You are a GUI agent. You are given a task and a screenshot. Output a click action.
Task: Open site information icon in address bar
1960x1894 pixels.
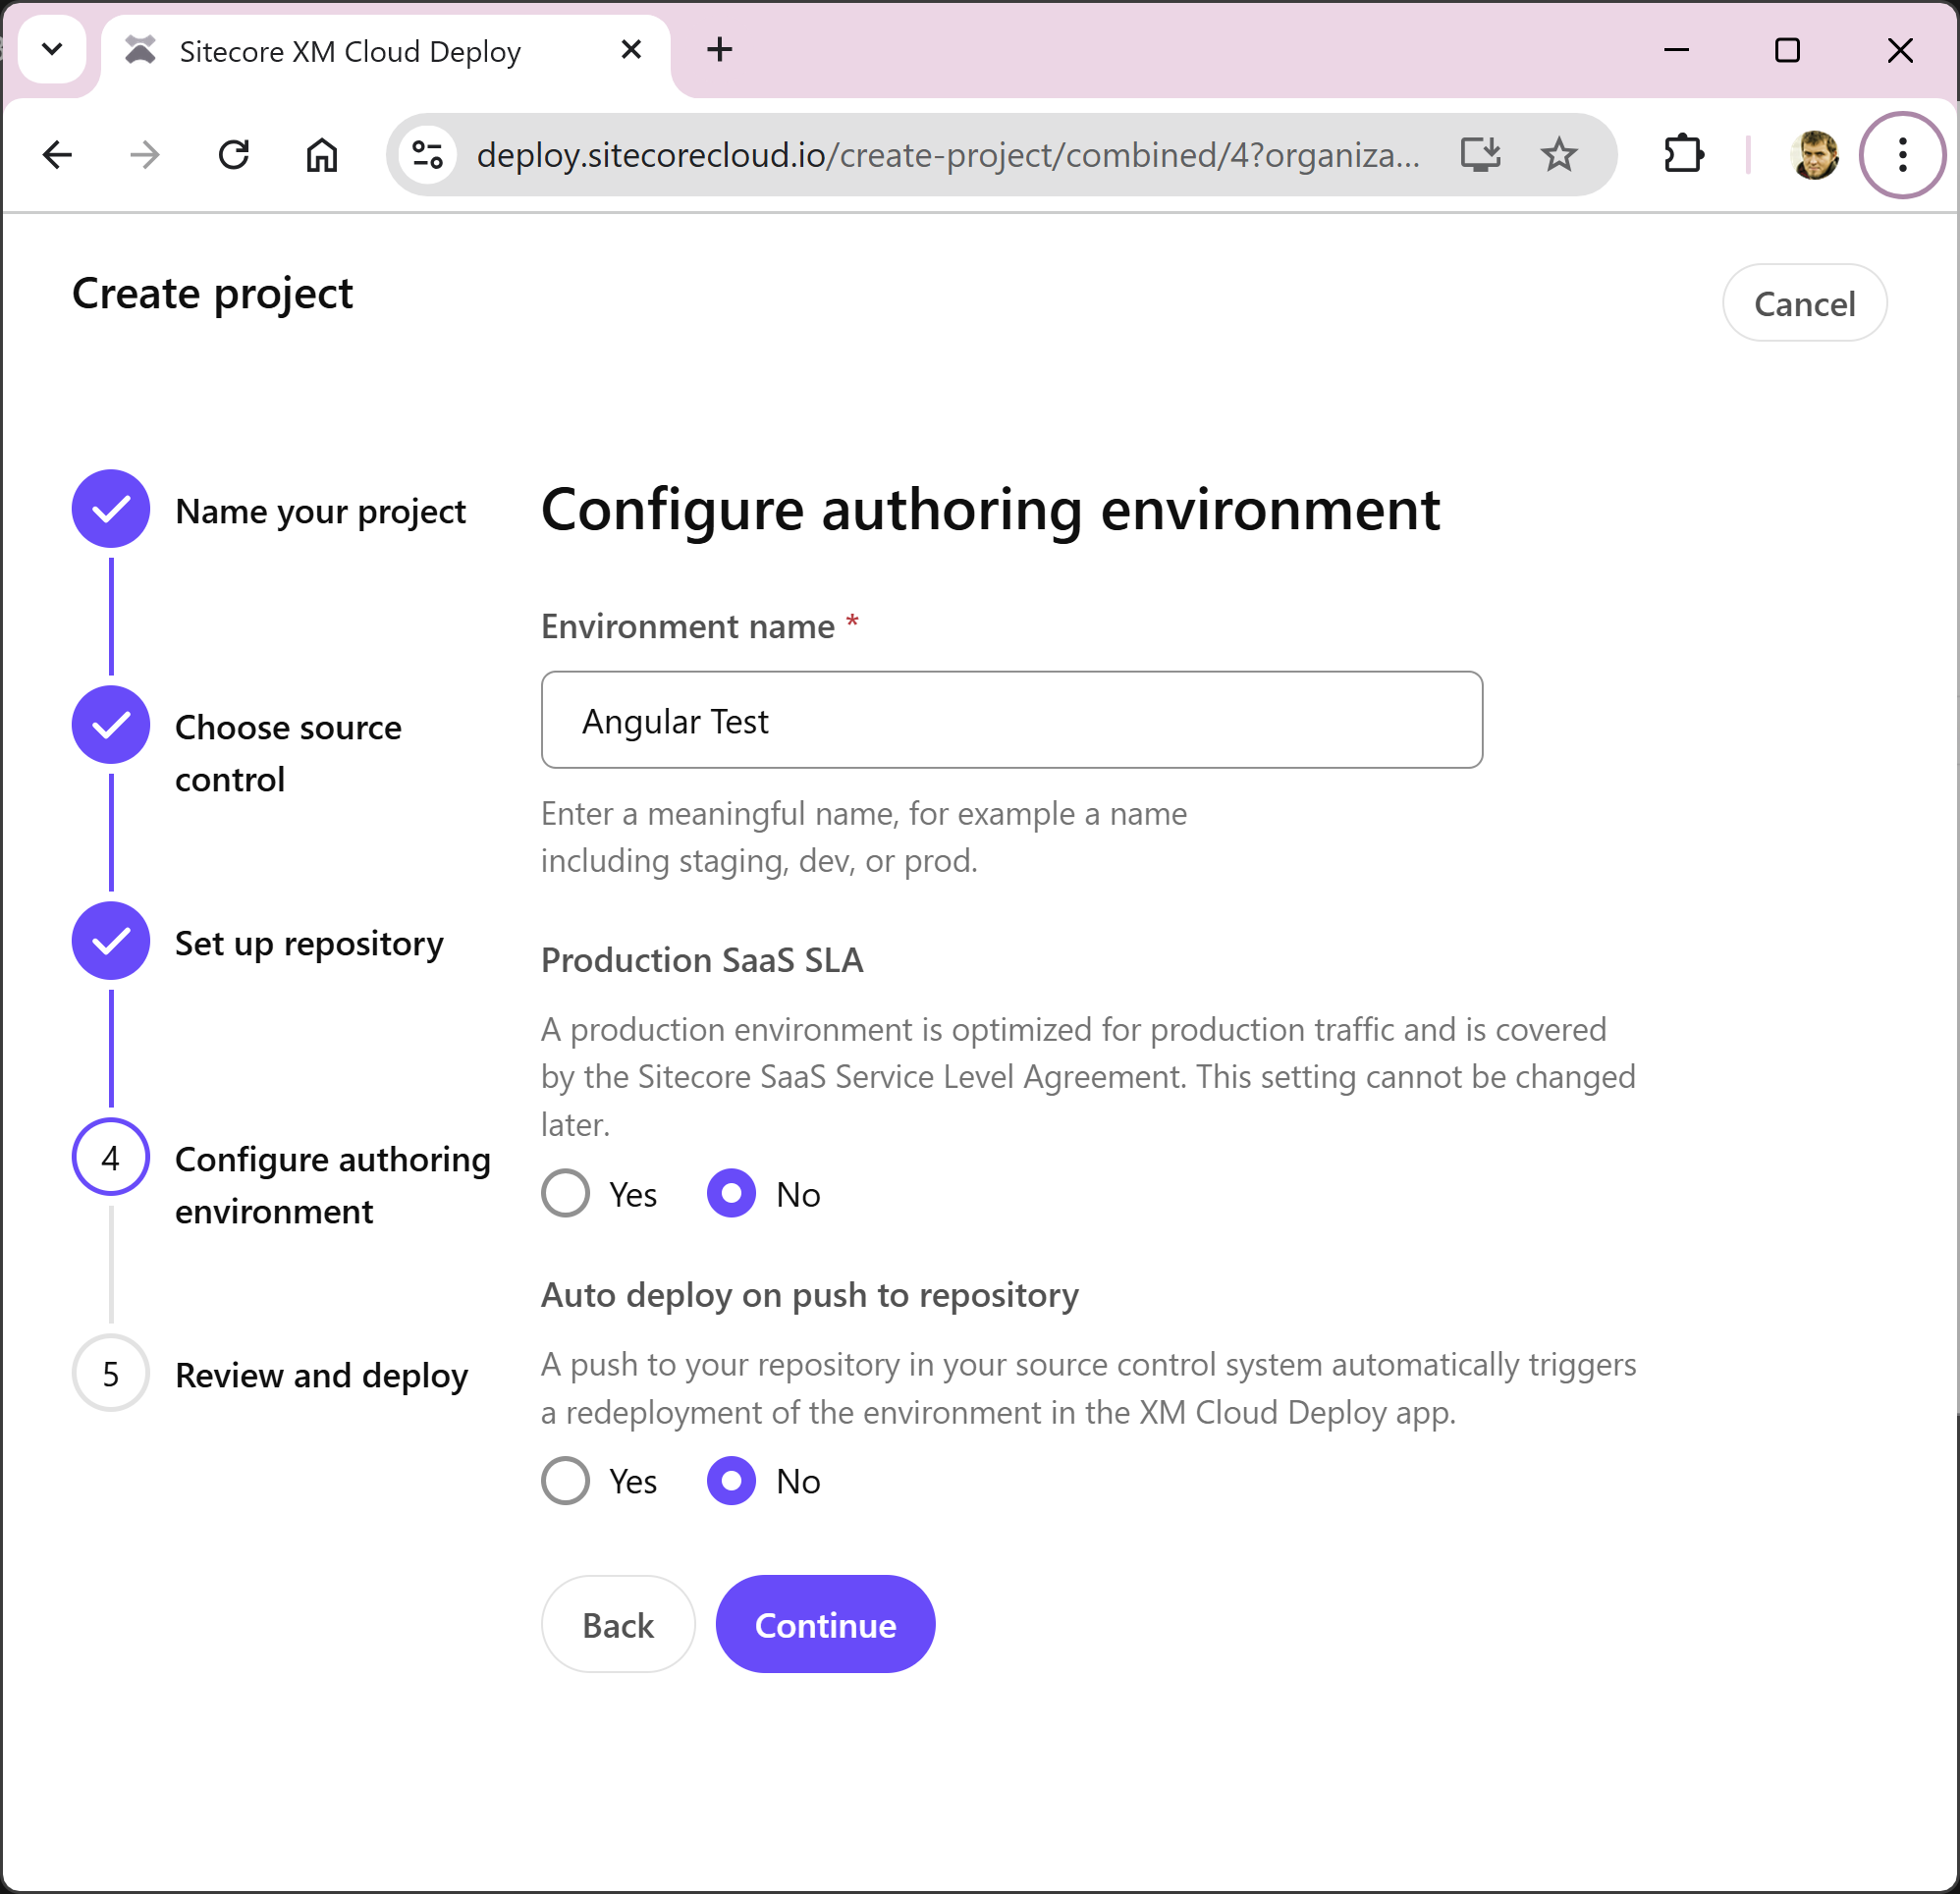428,155
